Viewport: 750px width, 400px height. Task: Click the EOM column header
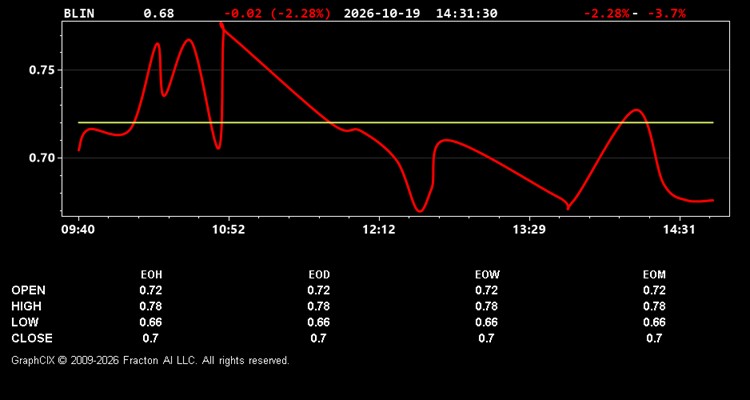point(654,275)
